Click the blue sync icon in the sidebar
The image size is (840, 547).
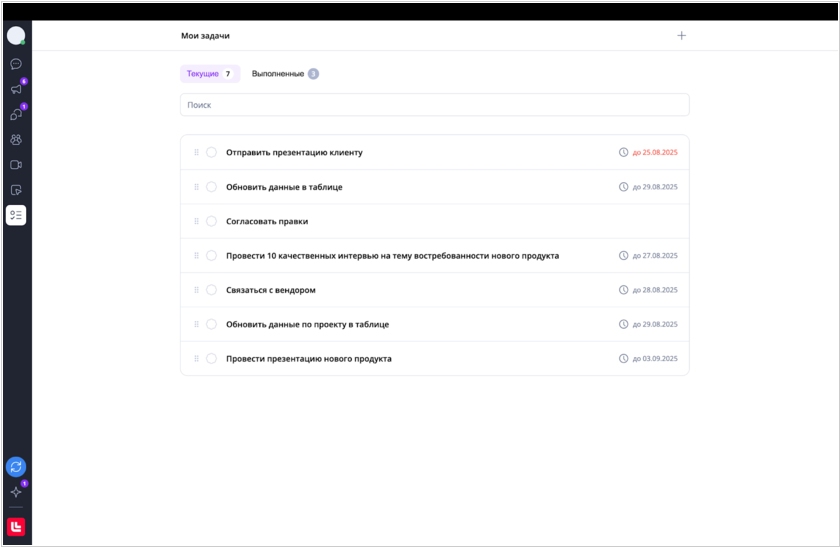coord(16,467)
